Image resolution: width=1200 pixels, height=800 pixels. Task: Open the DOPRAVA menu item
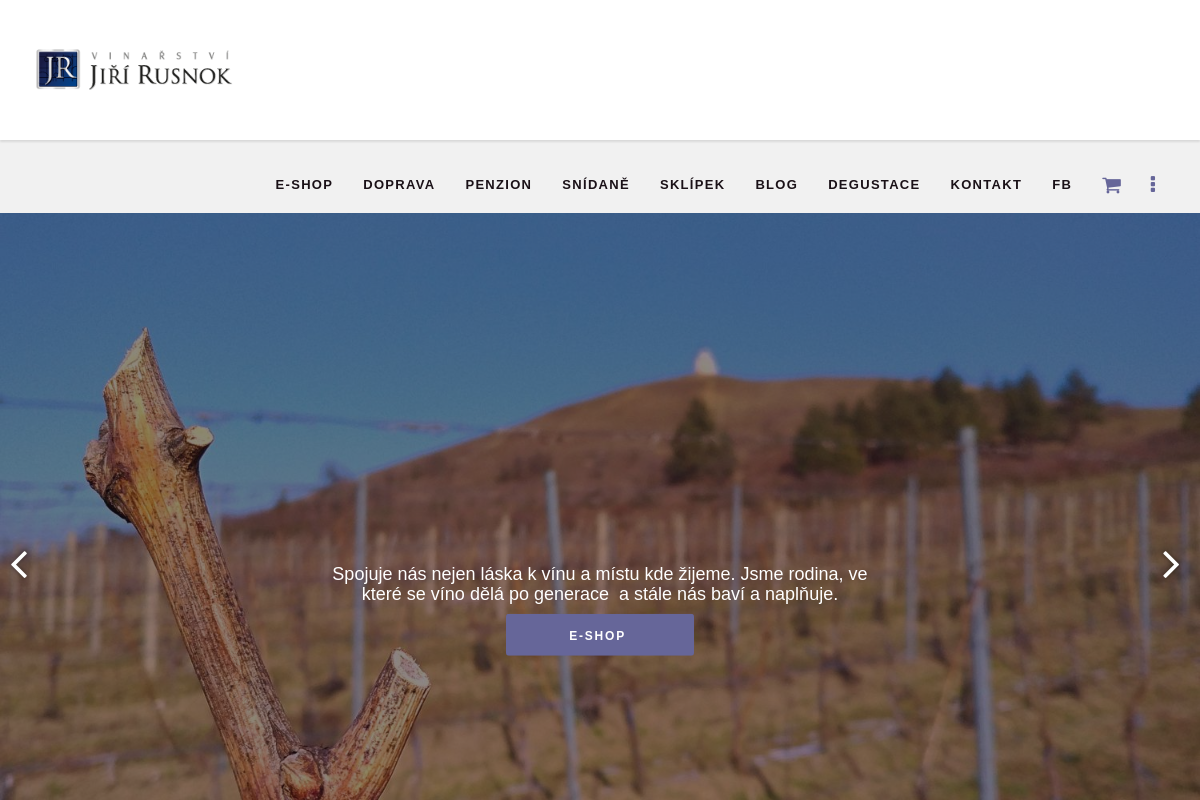[399, 185]
